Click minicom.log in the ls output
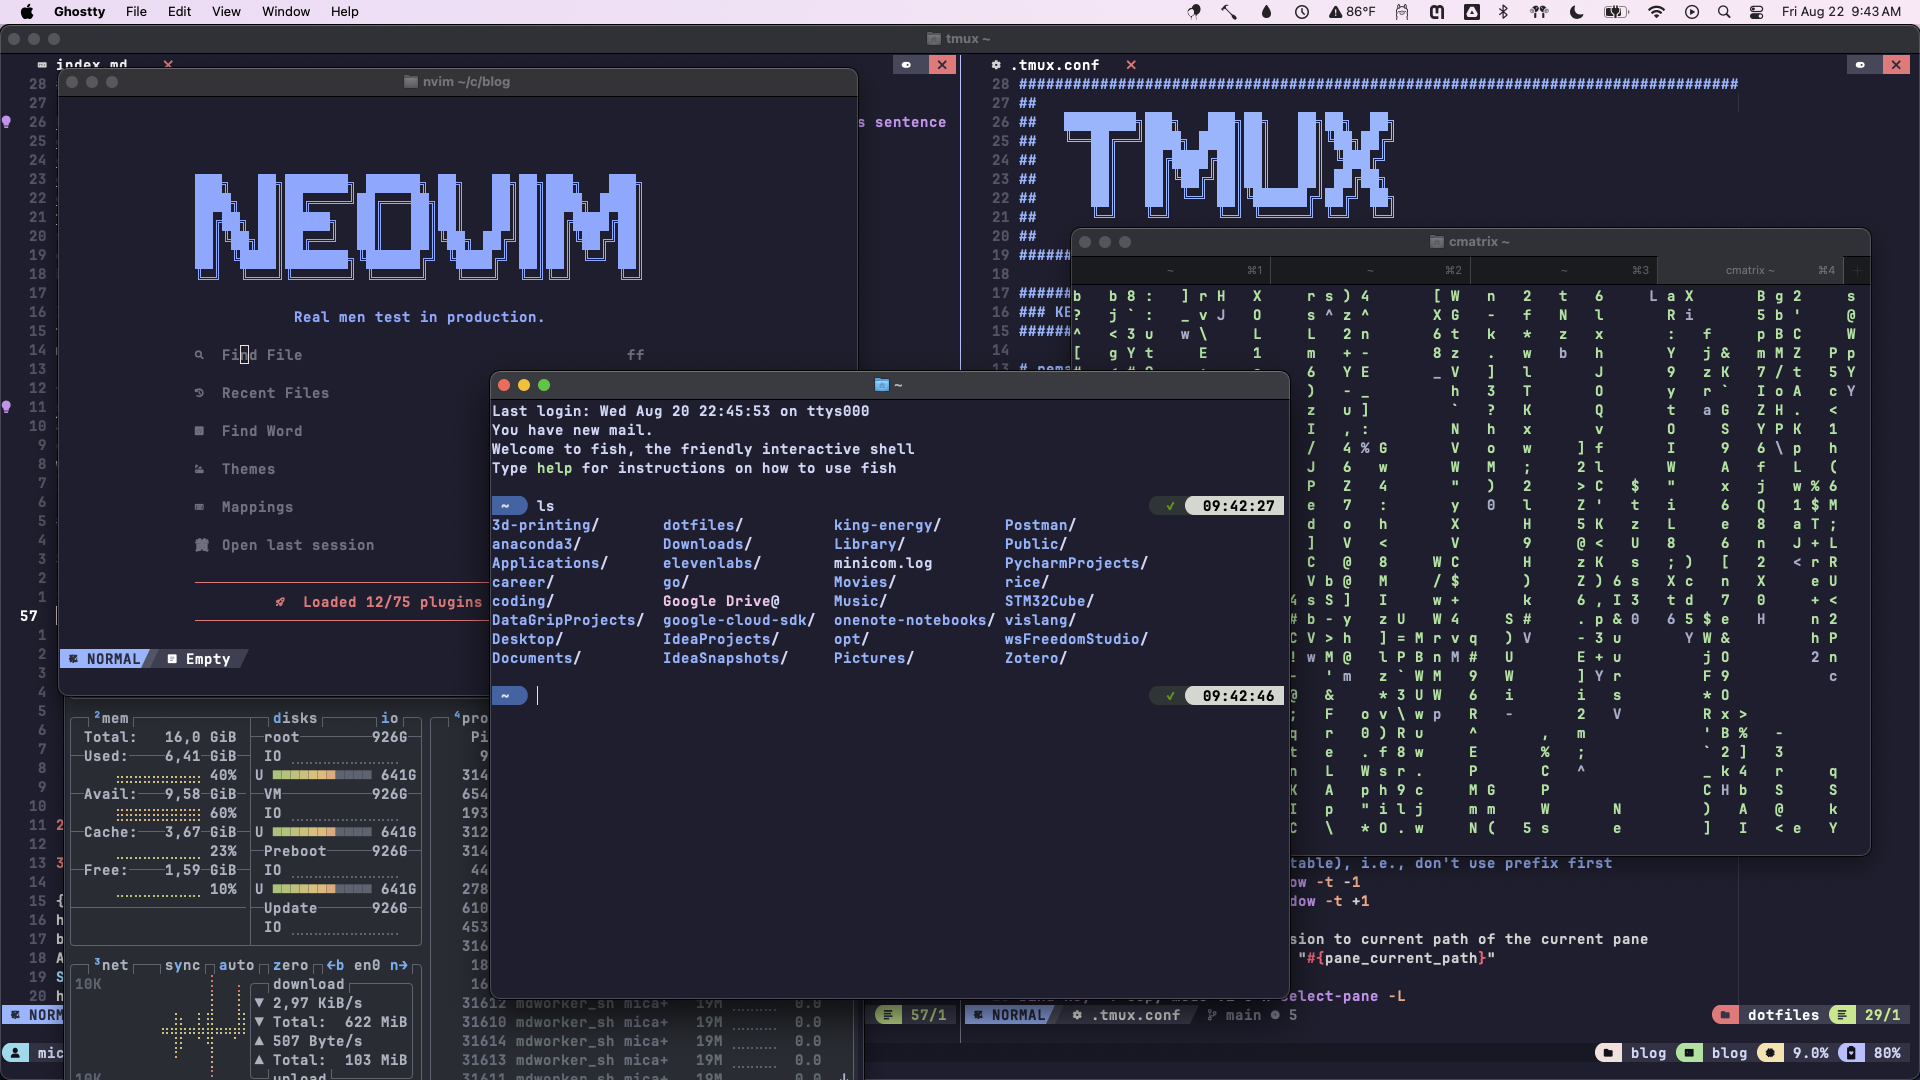This screenshot has width=1920, height=1080. (x=883, y=563)
